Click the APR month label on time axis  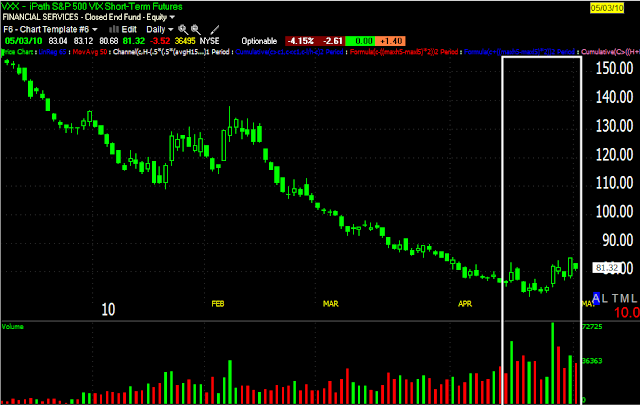click(x=465, y=304)
